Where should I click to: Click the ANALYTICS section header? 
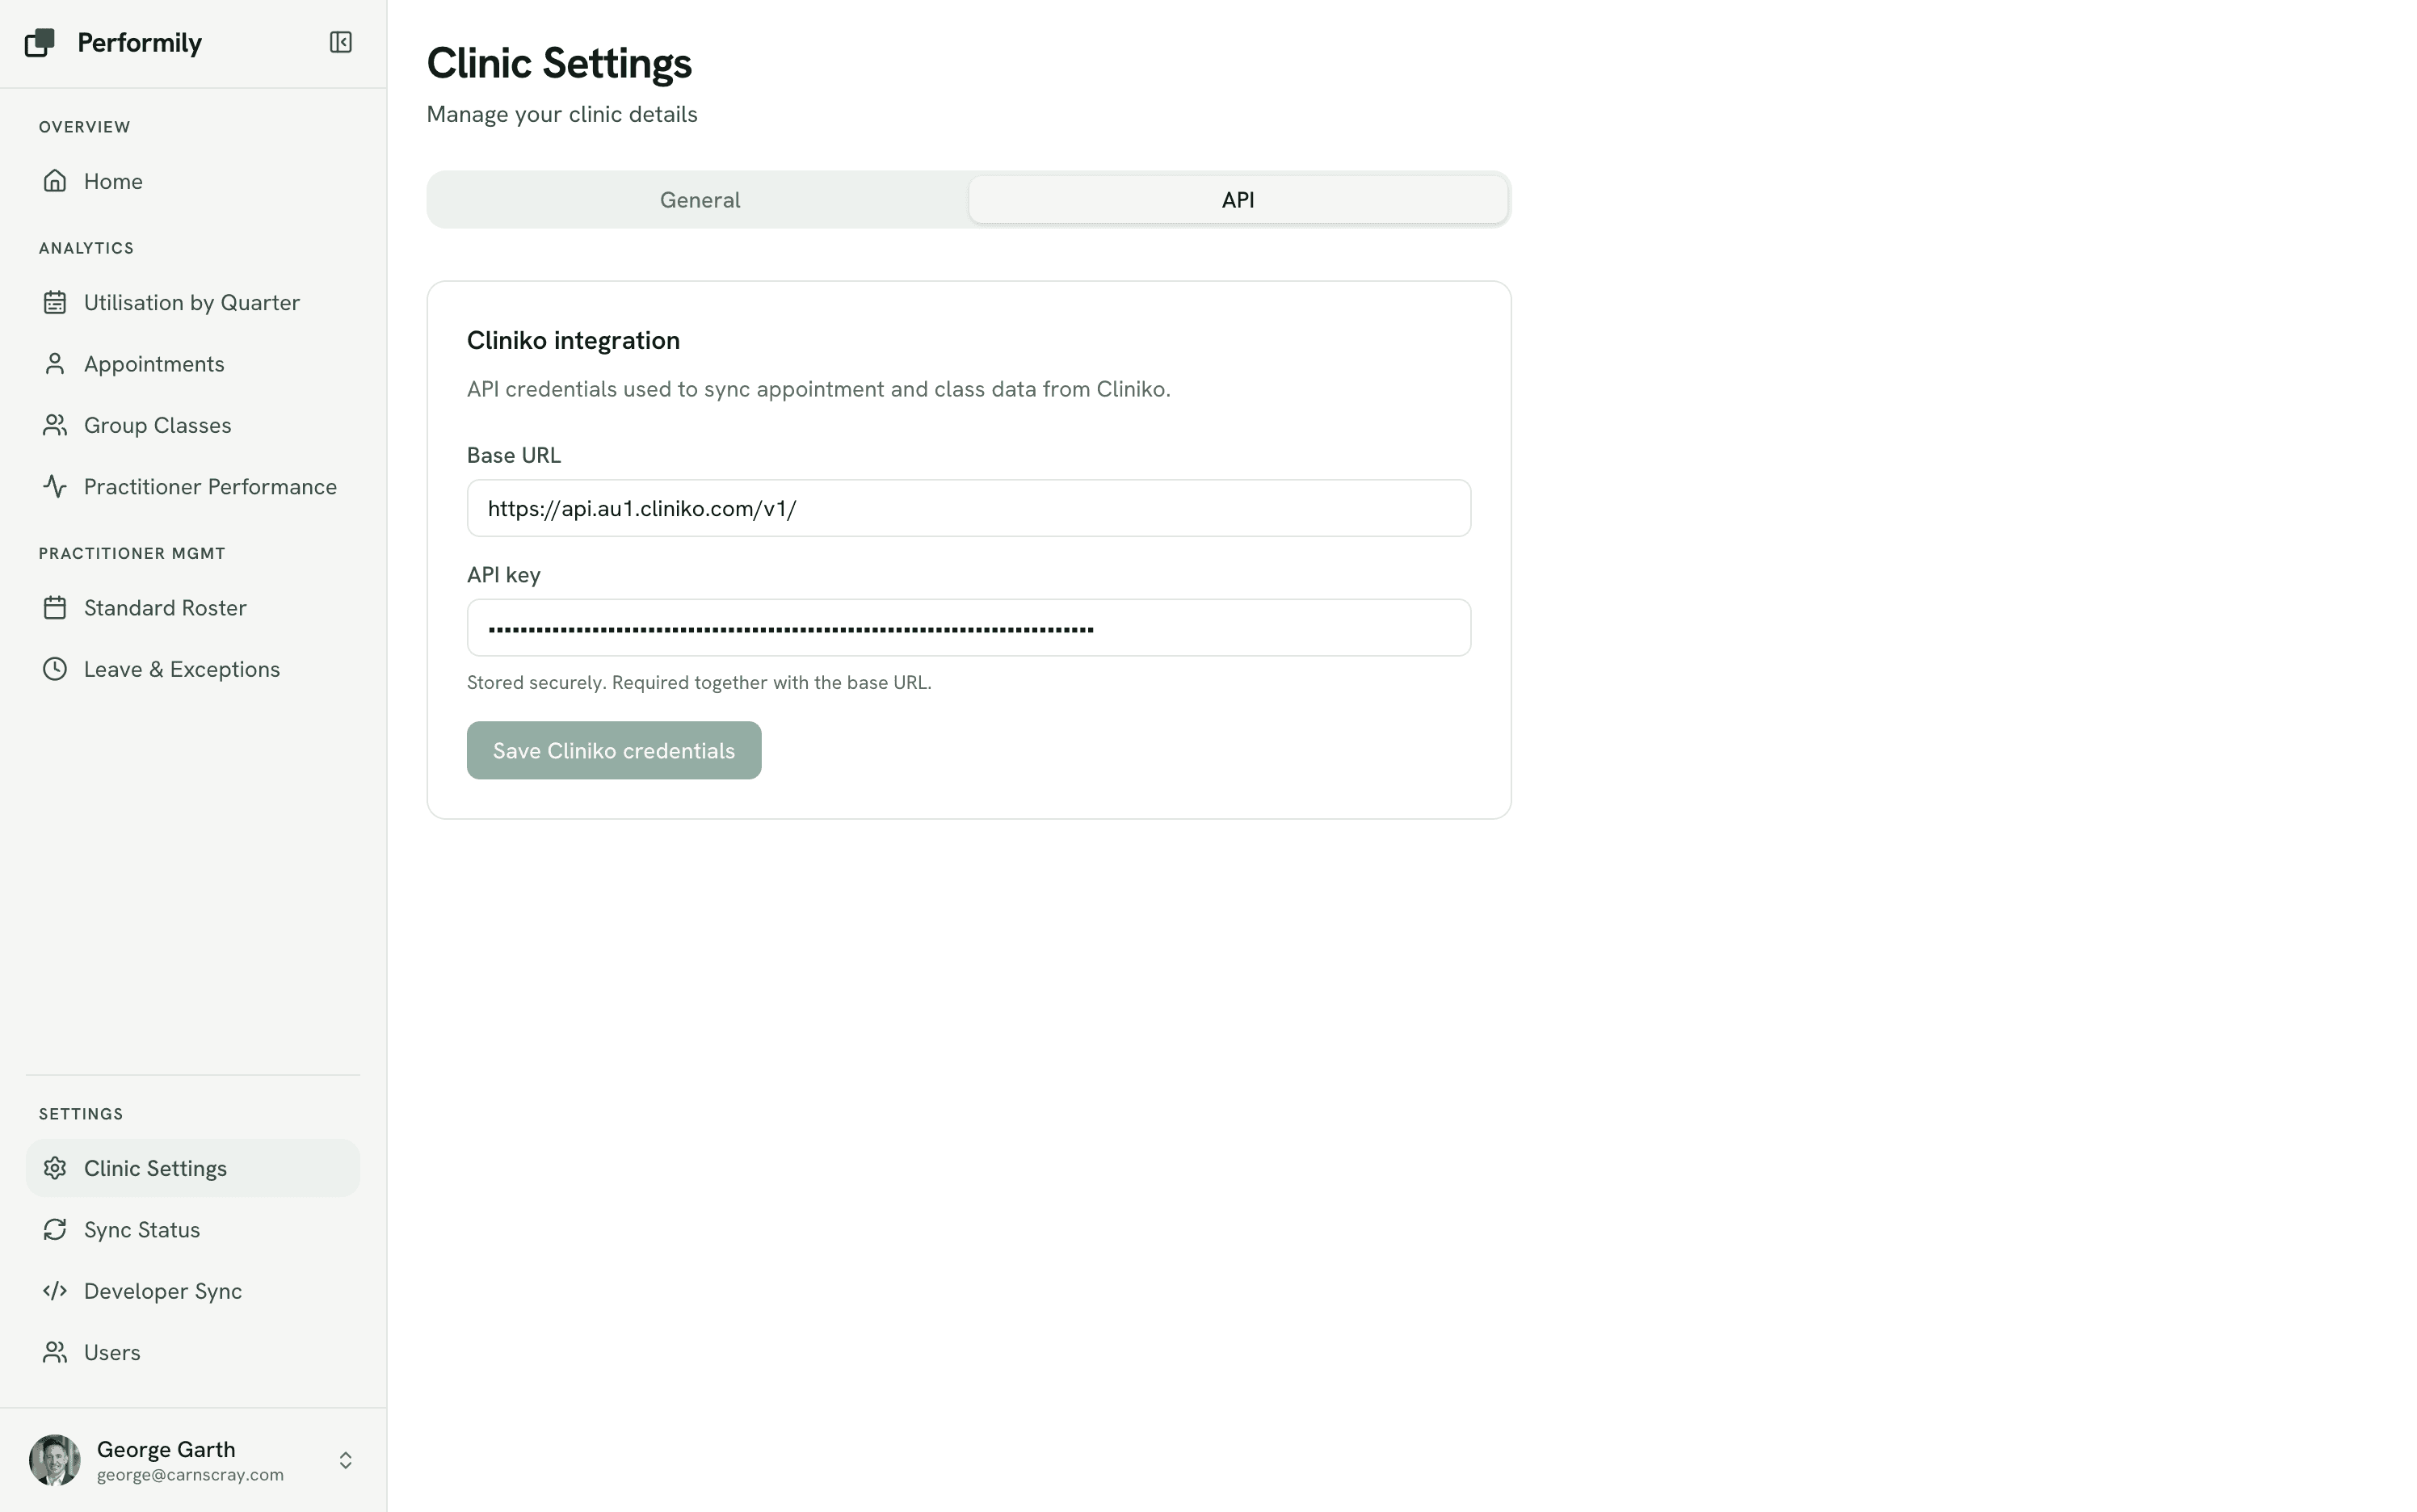tap(86, 248)
